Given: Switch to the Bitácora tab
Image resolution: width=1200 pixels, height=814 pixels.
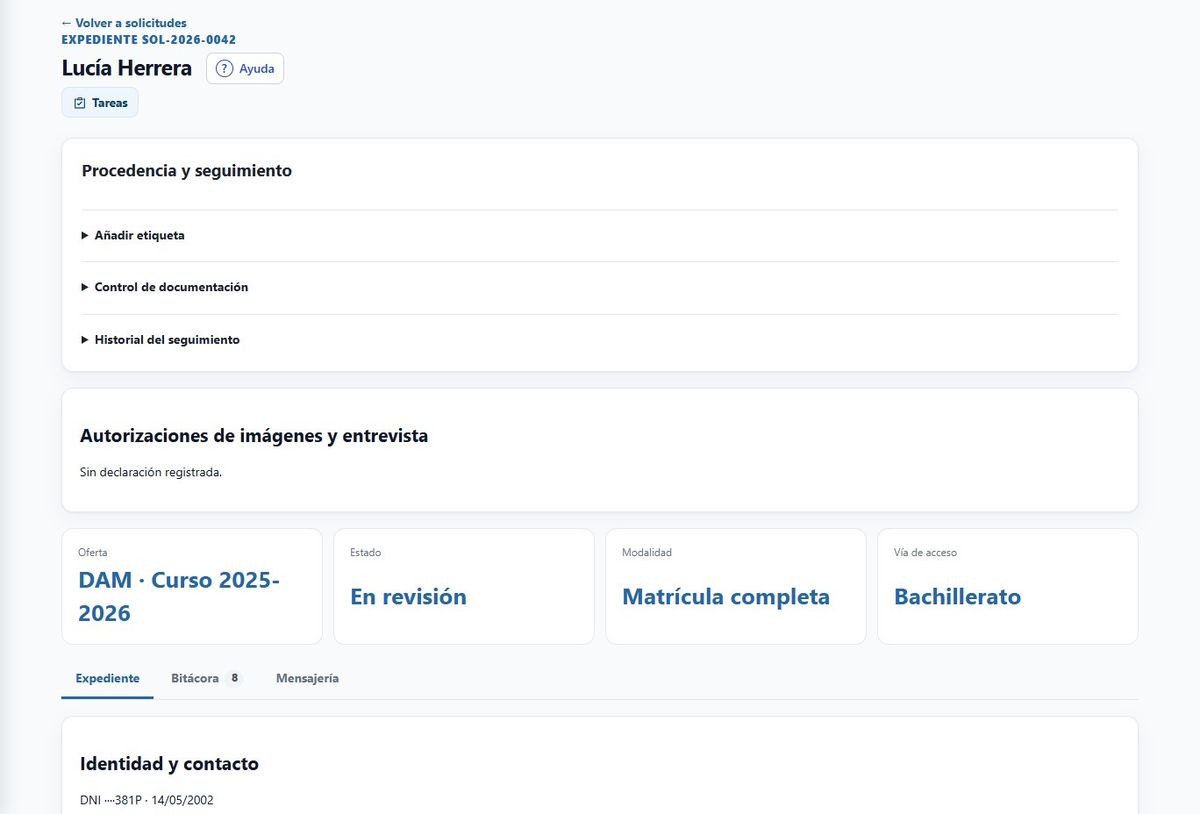Looking at the screenshot, I should tap(206, 678).
